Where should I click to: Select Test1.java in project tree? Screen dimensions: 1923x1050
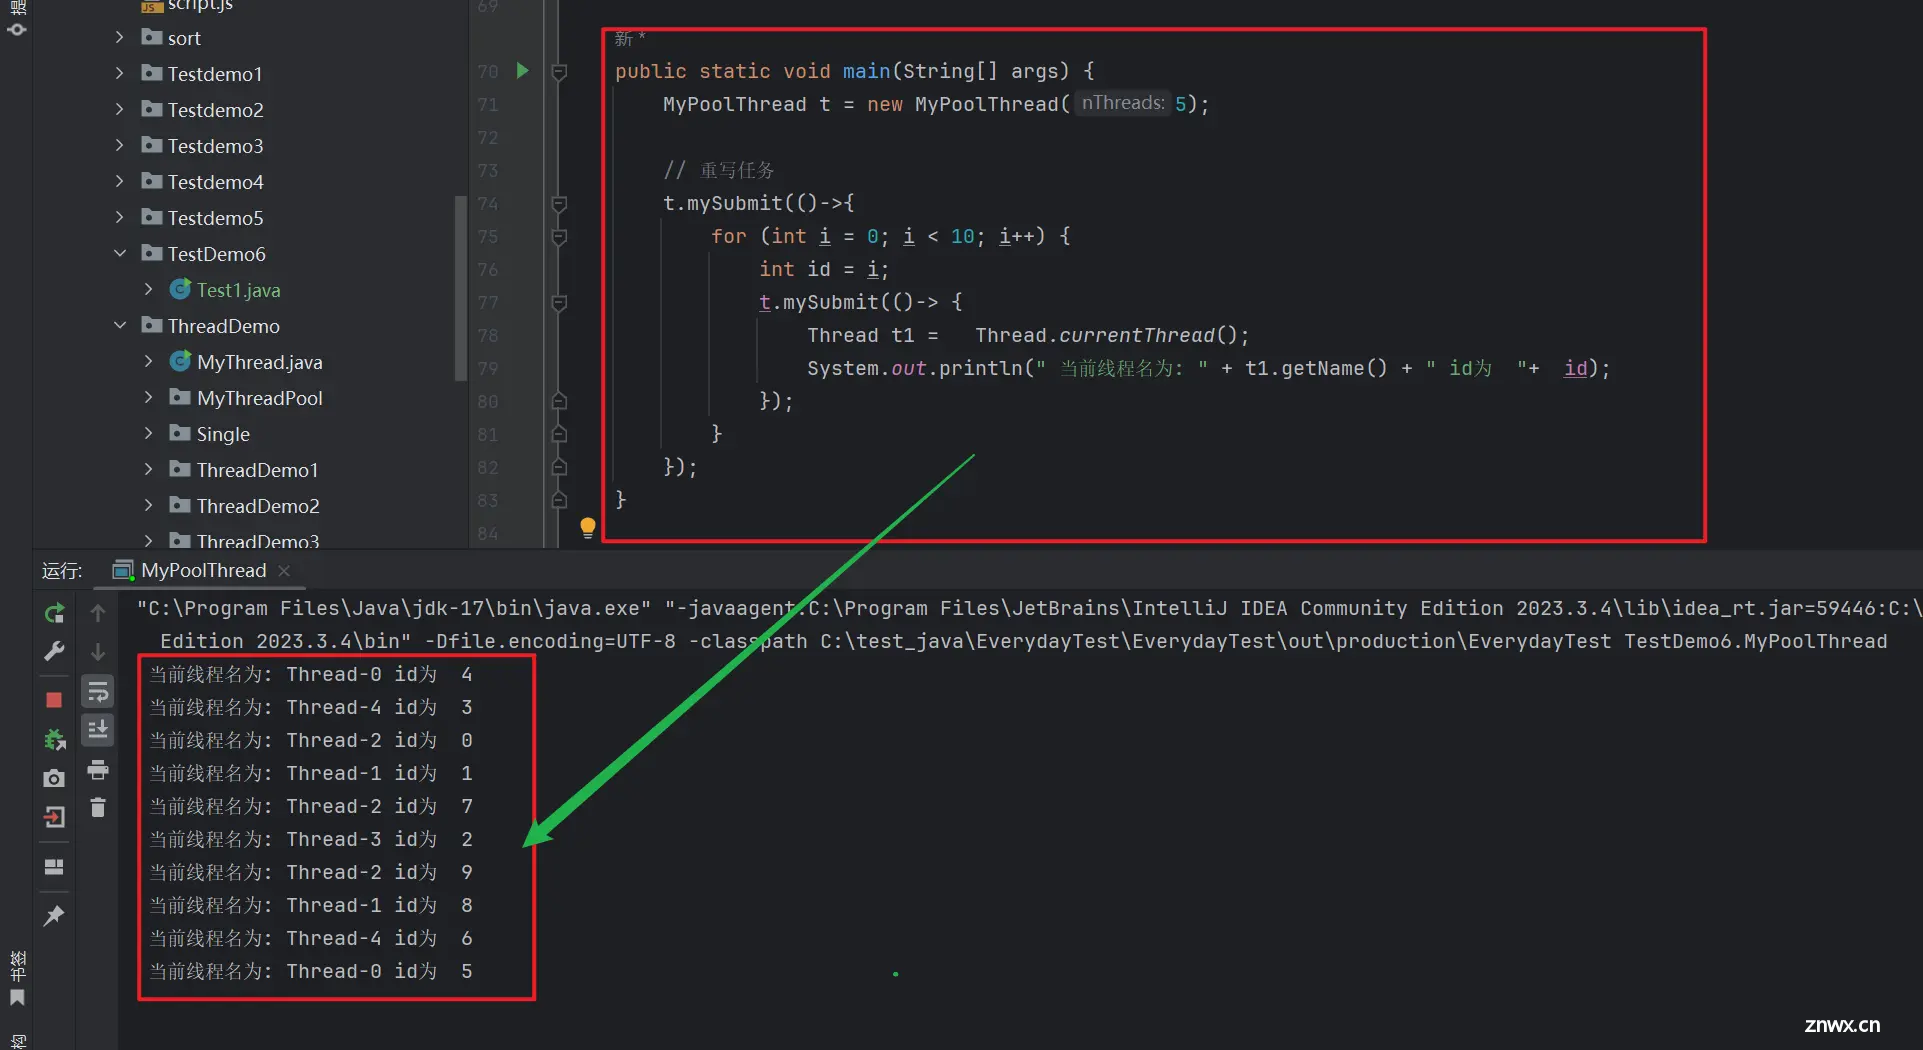point(238,290)
